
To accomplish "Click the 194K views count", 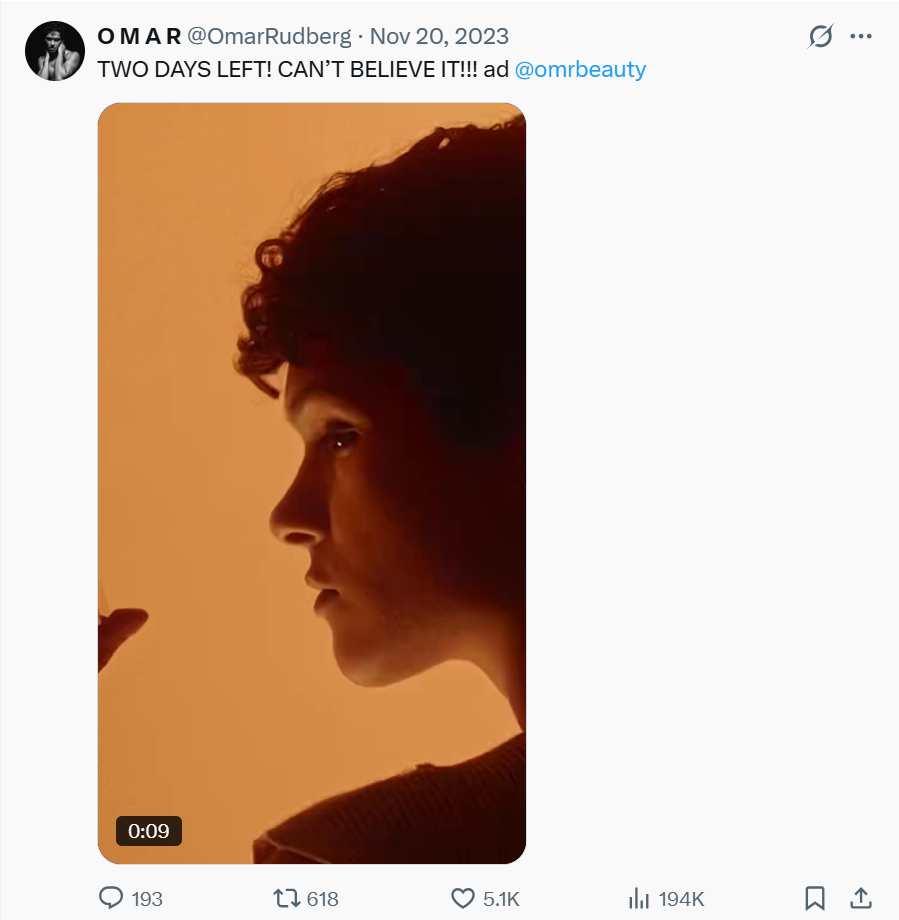I will [681, 898].
